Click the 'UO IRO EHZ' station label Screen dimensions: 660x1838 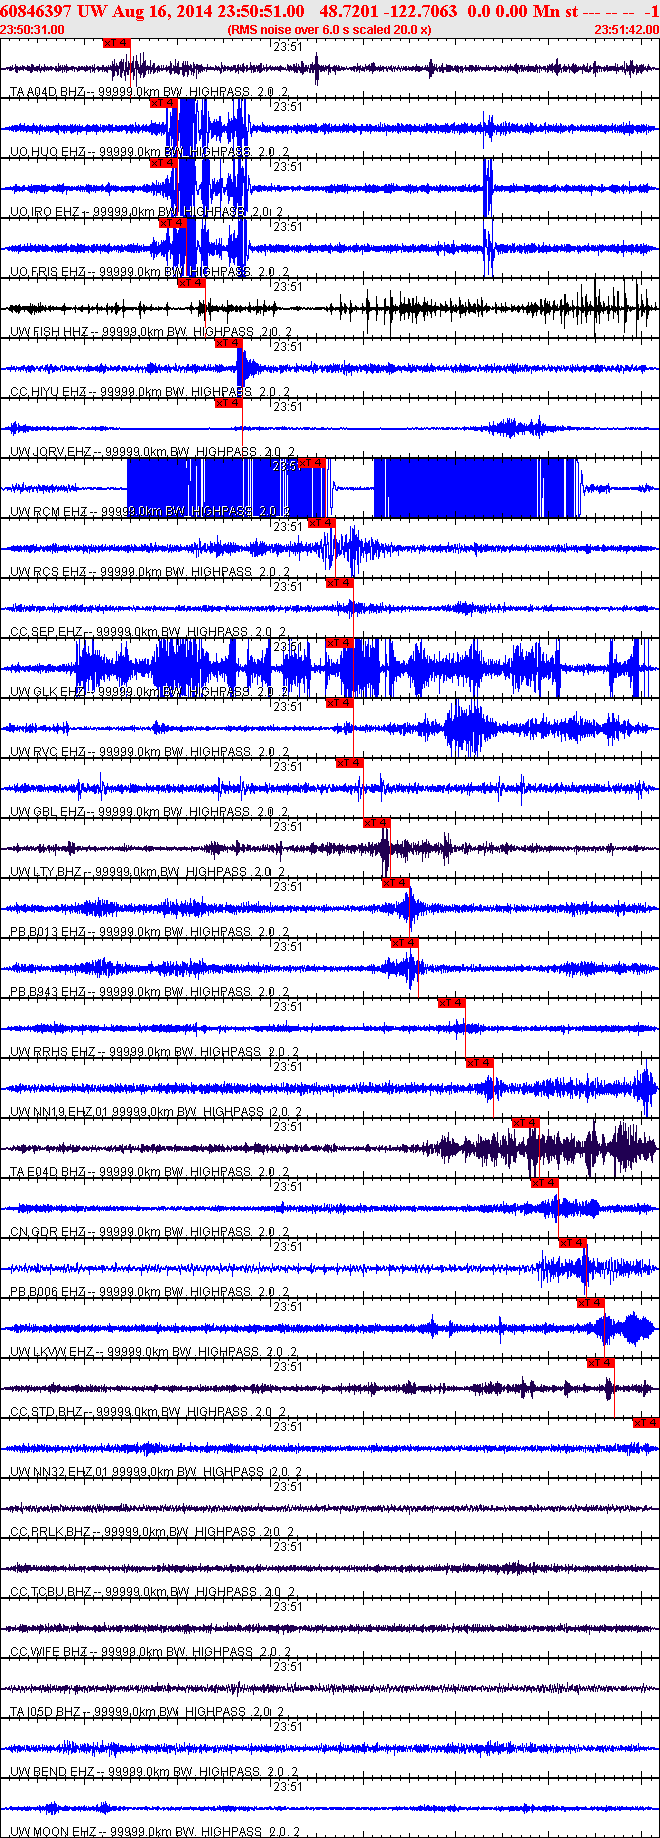pyautogui.click(x=45, y=212)
